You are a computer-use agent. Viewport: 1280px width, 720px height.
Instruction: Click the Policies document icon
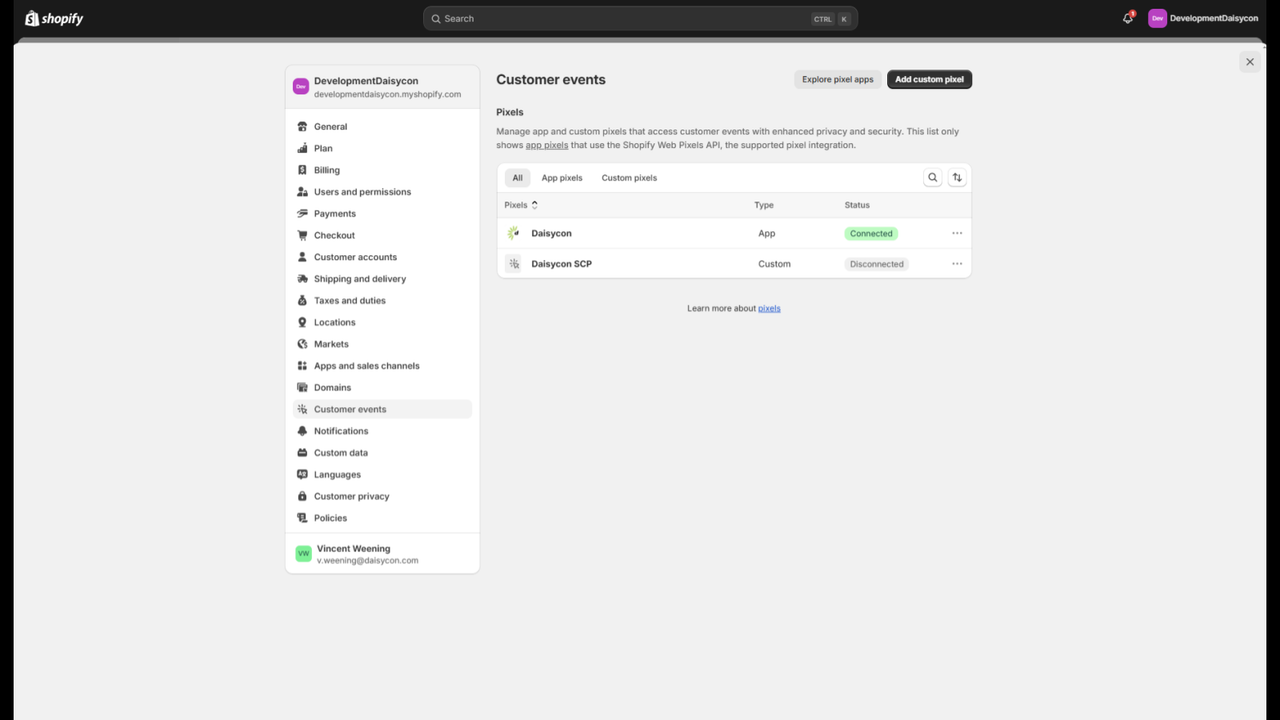[303, 518]
